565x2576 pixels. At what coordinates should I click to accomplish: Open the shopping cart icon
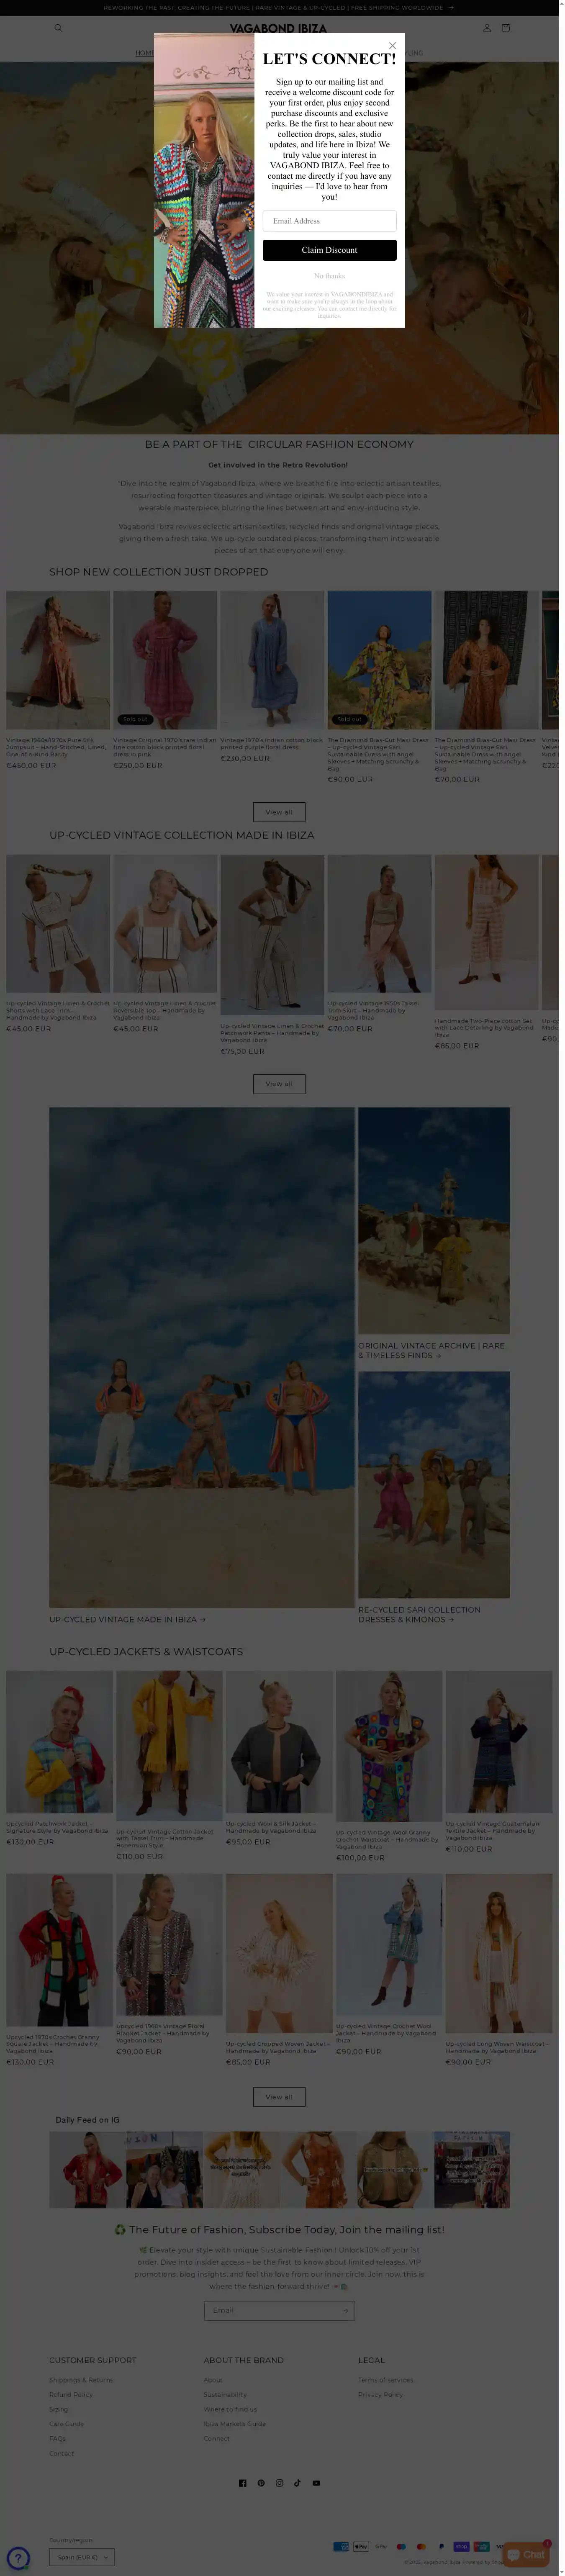pos(505,28)
